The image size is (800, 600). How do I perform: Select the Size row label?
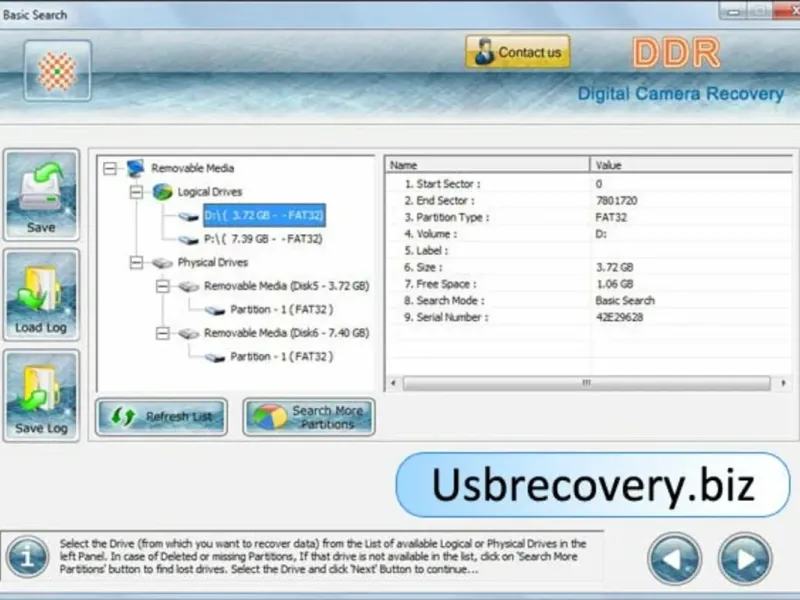423,267
